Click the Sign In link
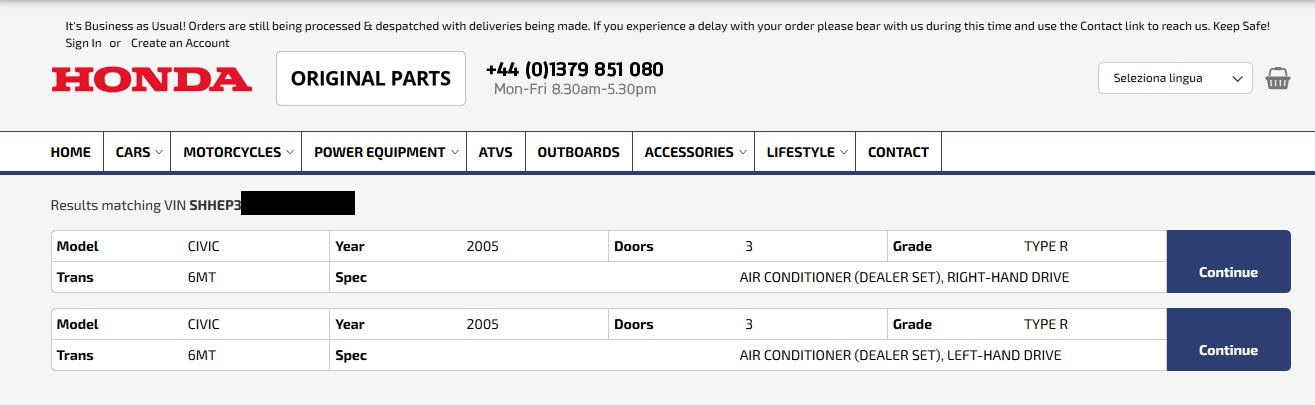The width and height of the screenshot is (1315, 405). point(83,43)
